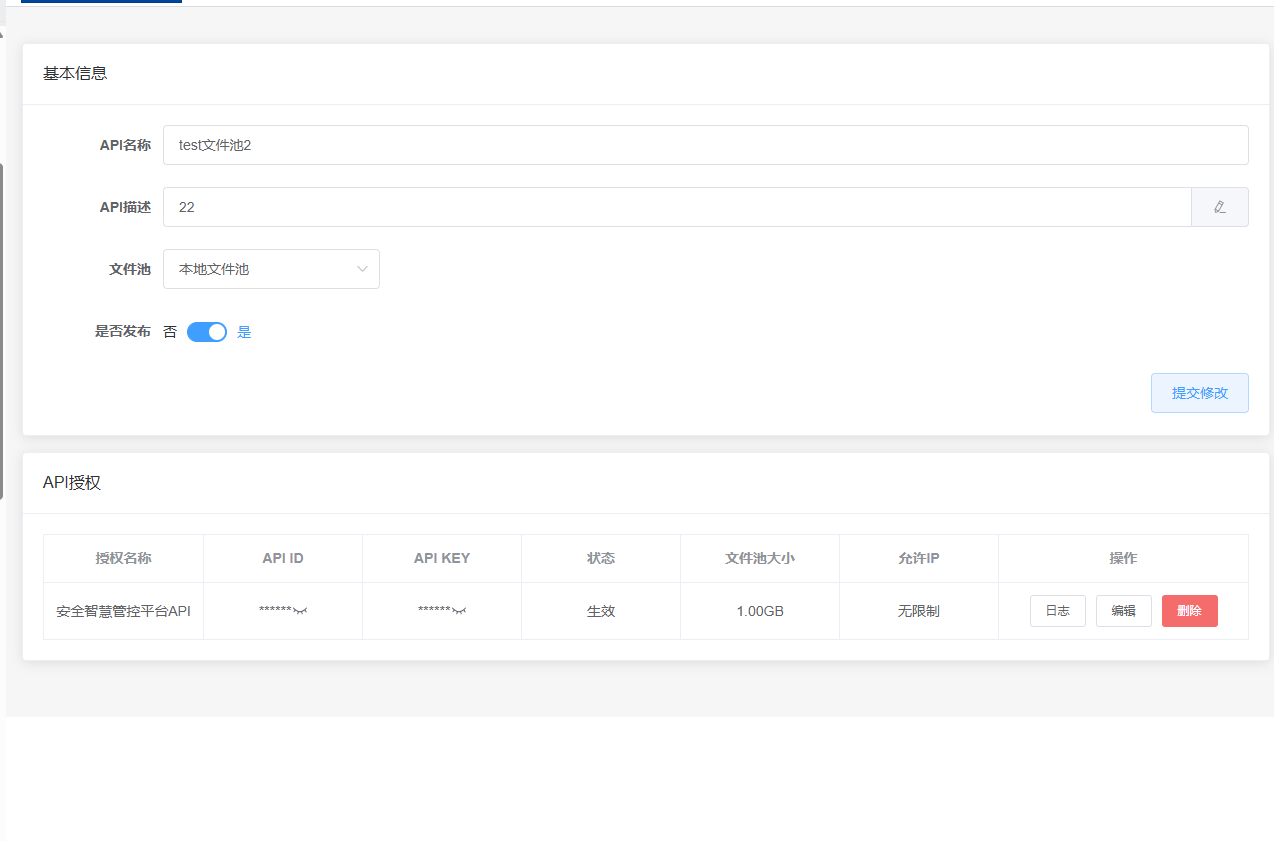Click the 安全智慧管控平台API name cell
The width and height of the screenshot is (1274, 841).
123,611
